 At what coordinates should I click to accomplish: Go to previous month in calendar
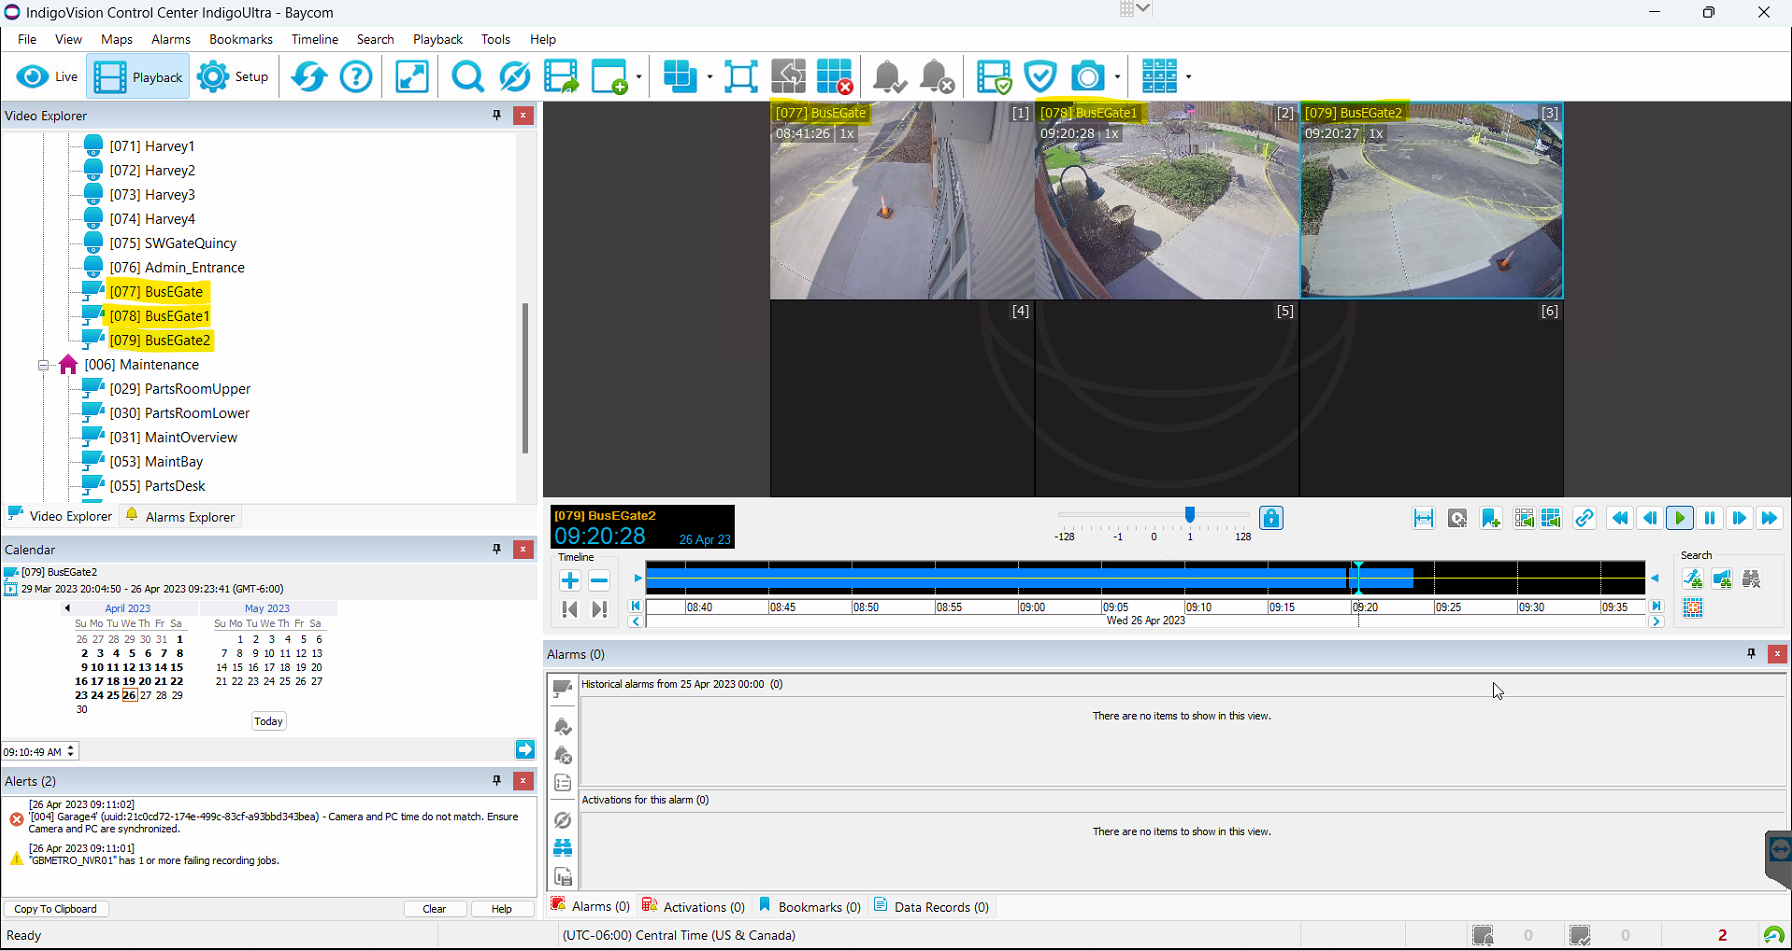[x=67, y=608]
